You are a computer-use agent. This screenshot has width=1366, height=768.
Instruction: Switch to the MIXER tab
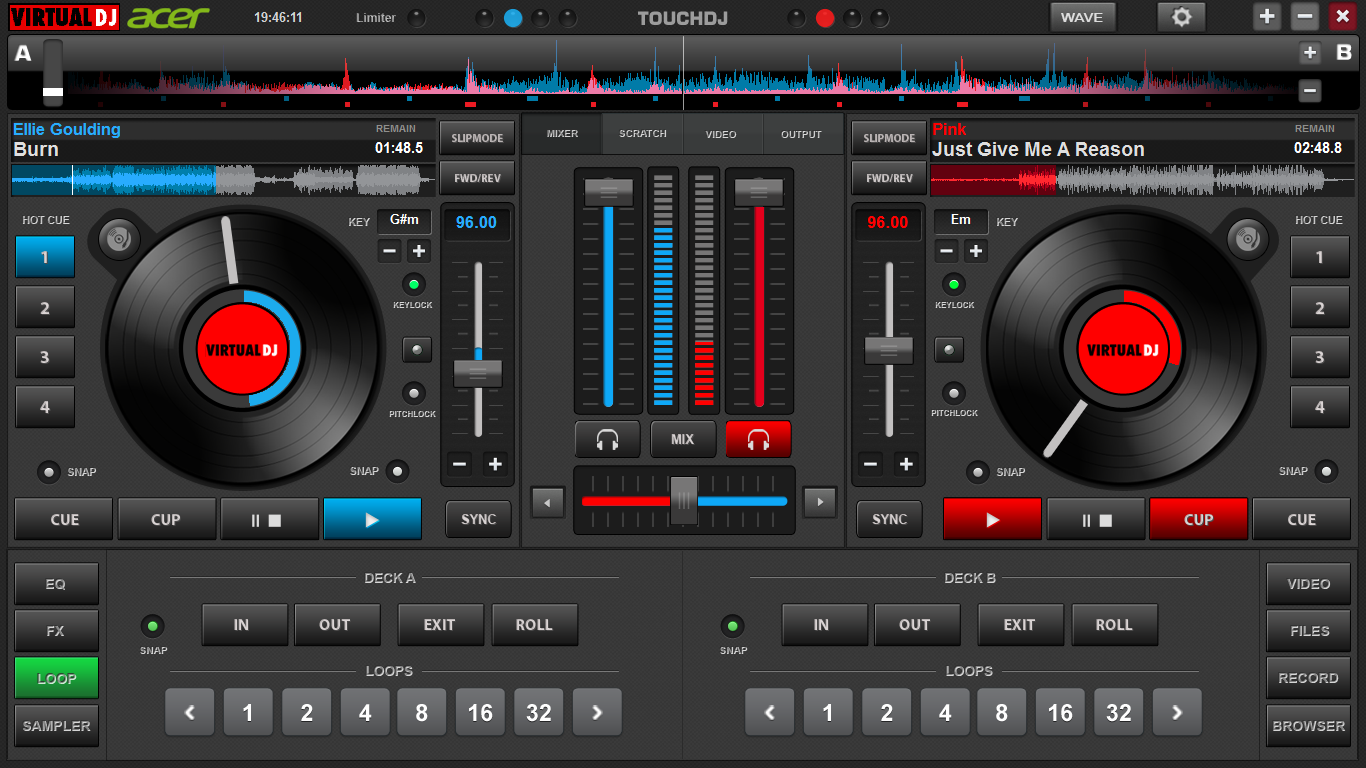click(x=562, y=134)
